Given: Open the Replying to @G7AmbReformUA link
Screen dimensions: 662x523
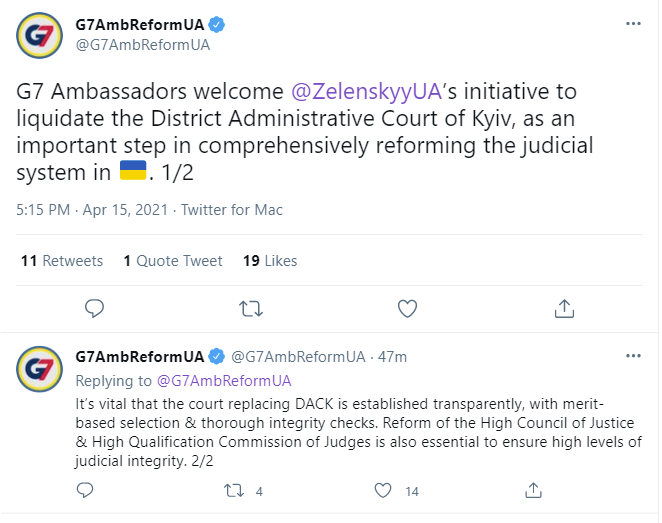Looking at the screenshot, I should [x=224, y=381].
